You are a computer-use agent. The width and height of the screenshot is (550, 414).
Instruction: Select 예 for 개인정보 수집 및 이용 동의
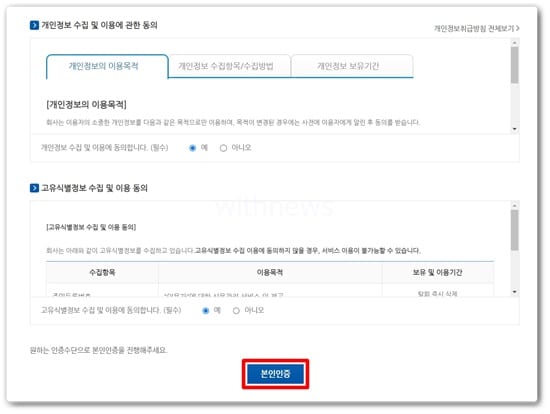point(192,148)
